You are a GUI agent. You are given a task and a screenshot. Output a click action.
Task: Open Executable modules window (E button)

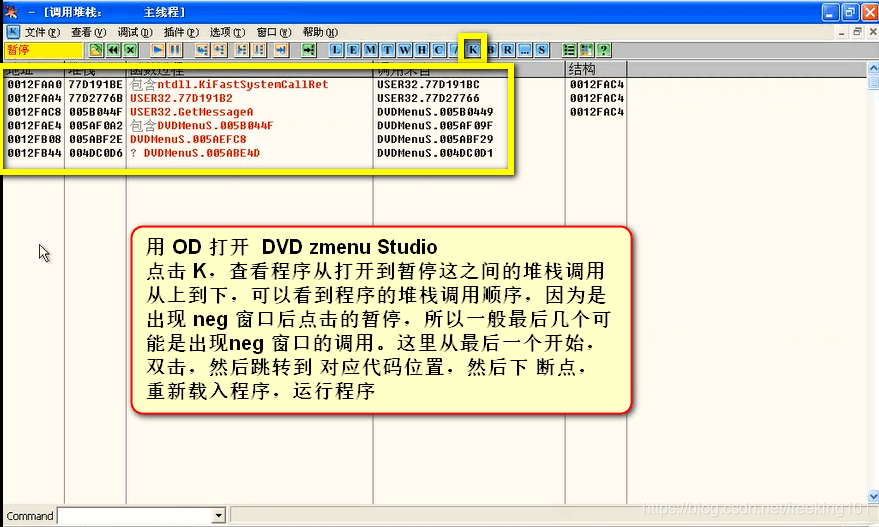[353, 50]
